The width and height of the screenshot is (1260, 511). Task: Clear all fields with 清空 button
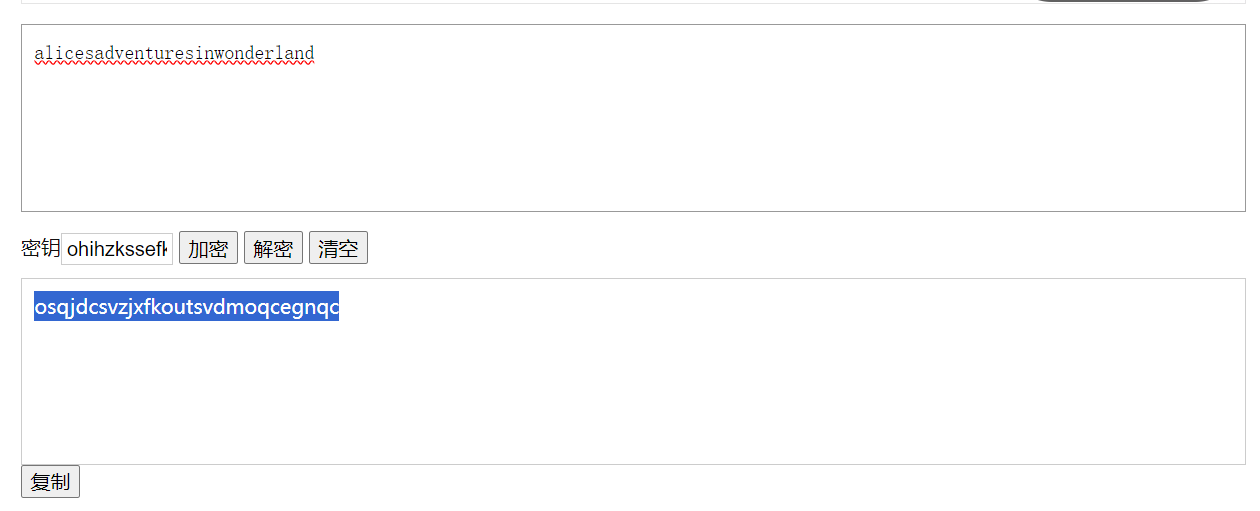tap(338, 248)
